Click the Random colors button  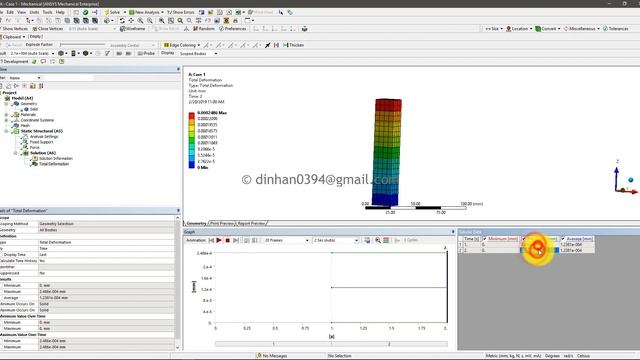pyautogui.click(x=204, y=29)
